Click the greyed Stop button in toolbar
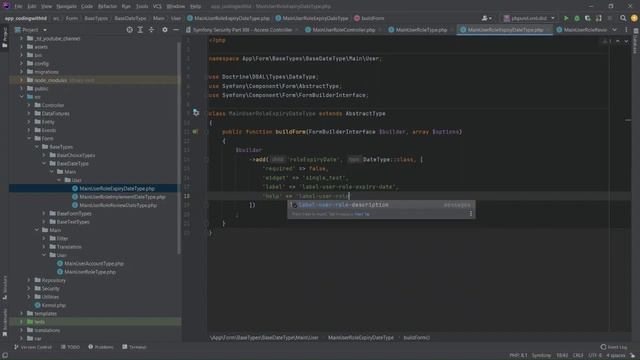Viewport: 640px width, 360px height. (610, 18)
